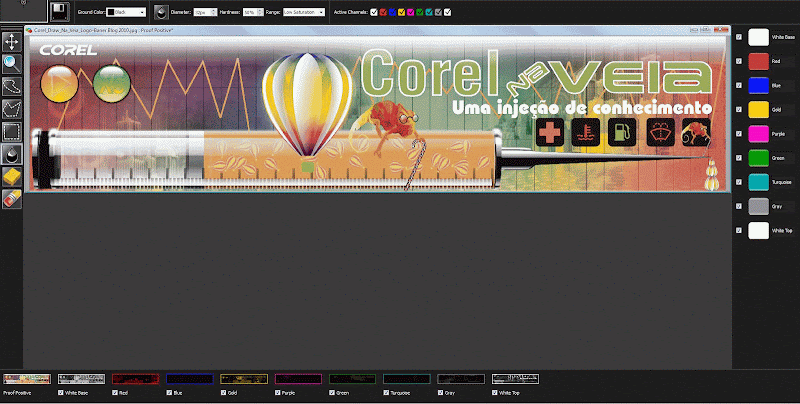Toggle the bottom strip White Top checkbox
Screen dimensions: 800x404
(494, 393)
